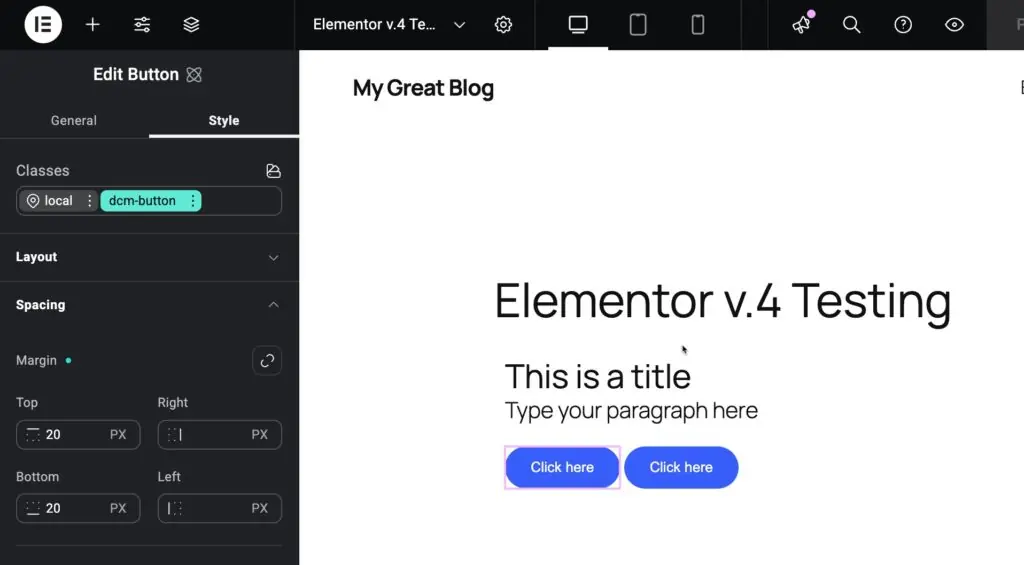Click the Elementor logo icon
The width and height of the screenshot is (1024, 565).
click(43, 25)
